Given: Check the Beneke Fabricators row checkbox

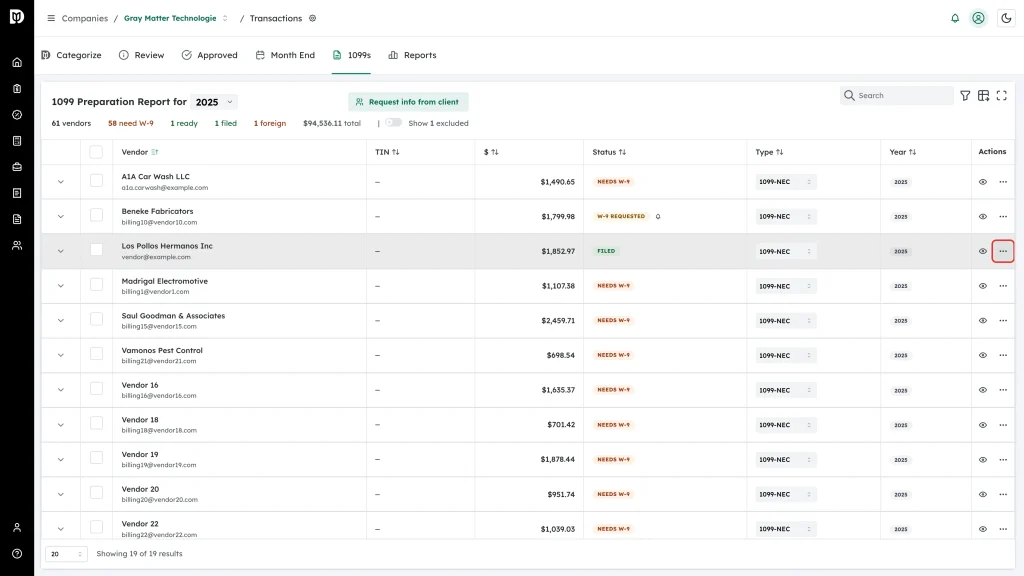Looking at the screenshot, I should coord(96,215).
